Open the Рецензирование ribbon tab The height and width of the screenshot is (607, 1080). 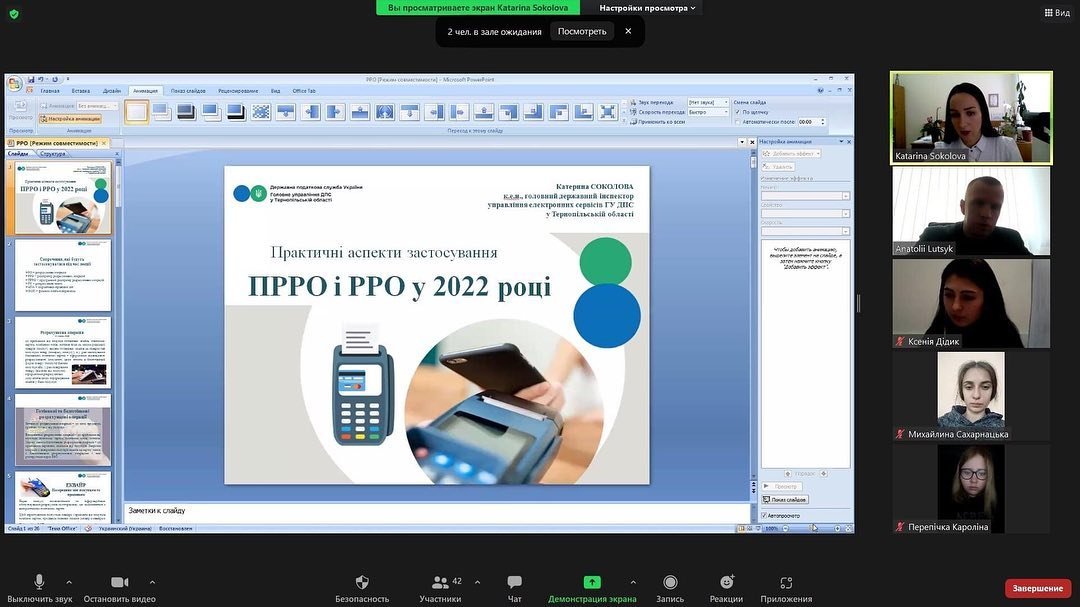[238, 91]
